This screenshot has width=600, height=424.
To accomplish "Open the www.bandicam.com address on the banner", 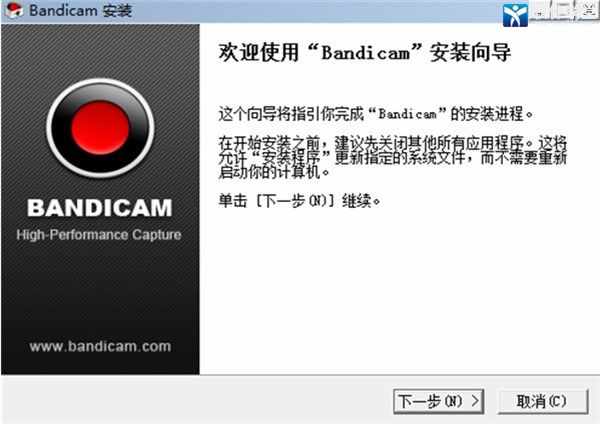I will (x=100, y=346).
